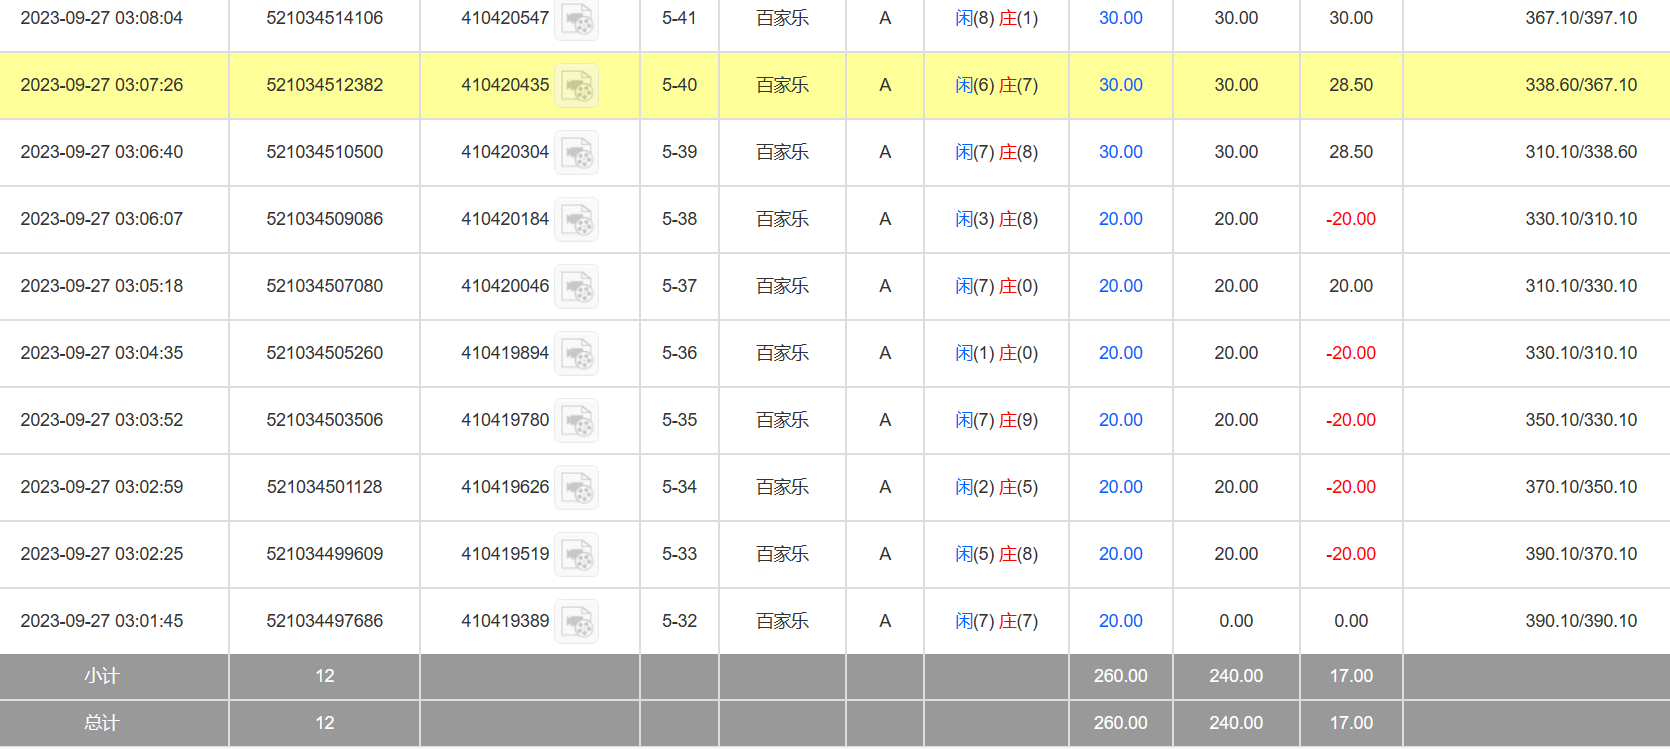1670x750 pixels.
Task: Open video replay icon for game 410420046
Action: coord(577,287)
